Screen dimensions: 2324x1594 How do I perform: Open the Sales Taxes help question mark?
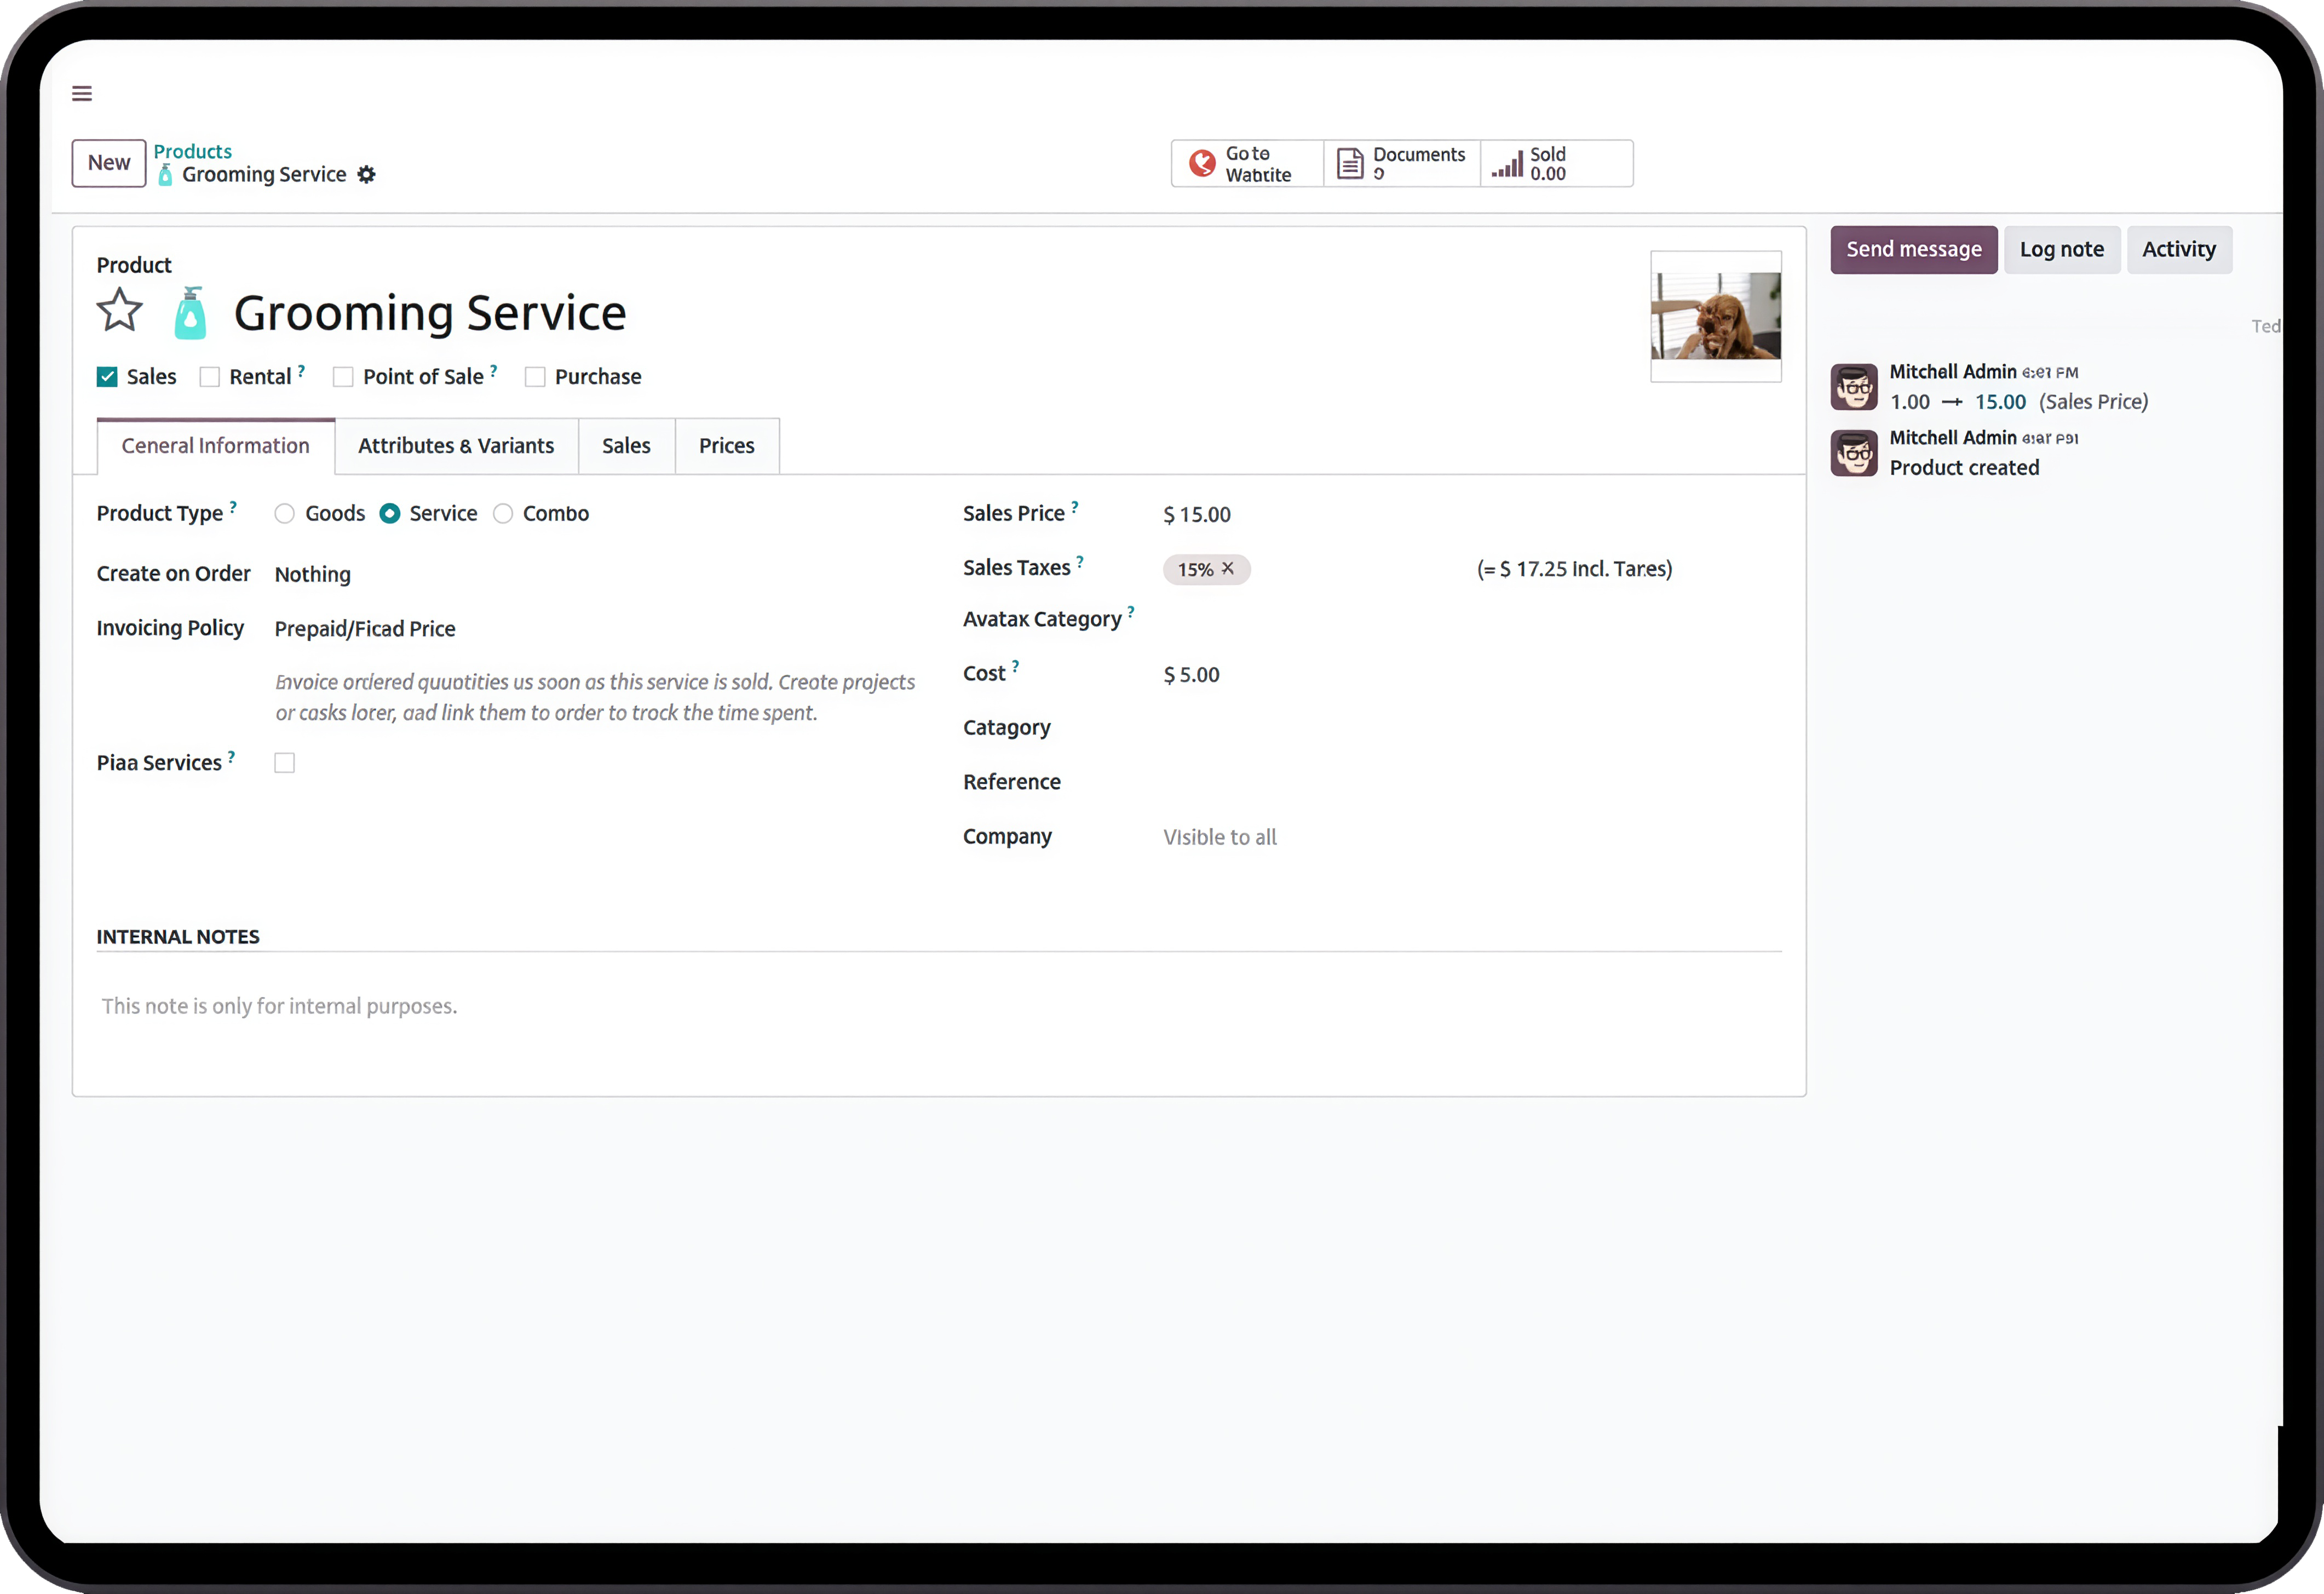[x=1080, y=561]
